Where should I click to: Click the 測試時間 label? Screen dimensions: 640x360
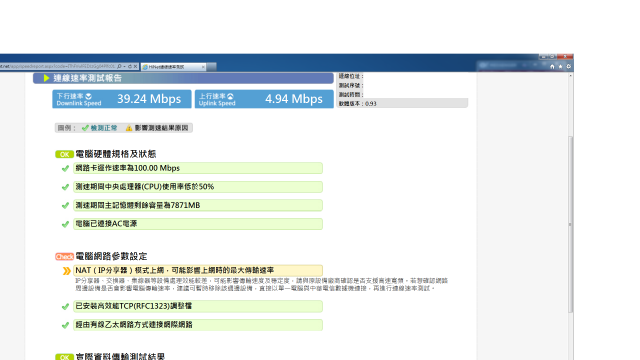tap(351, 95)
